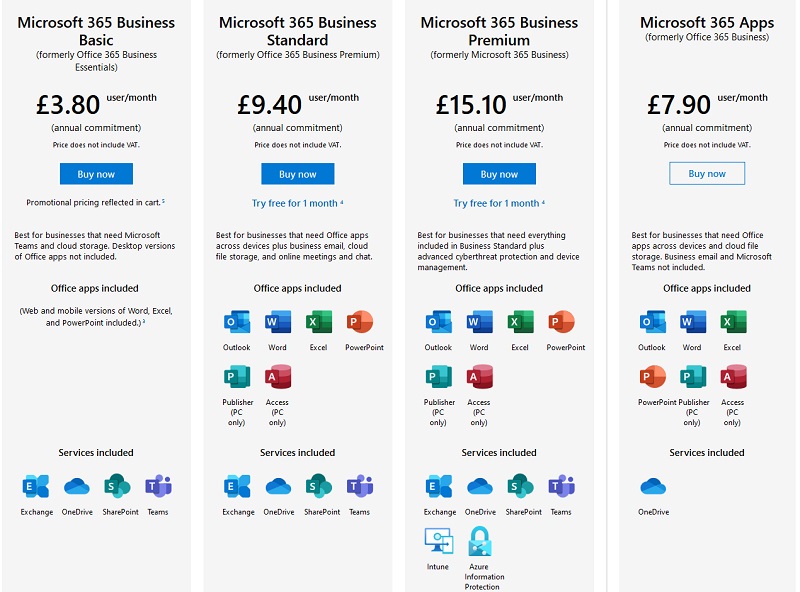The height and width of the screenshot is (592, 800).
Task: Open the Try free trial link in Business Premium column
Action: [499, 203]
